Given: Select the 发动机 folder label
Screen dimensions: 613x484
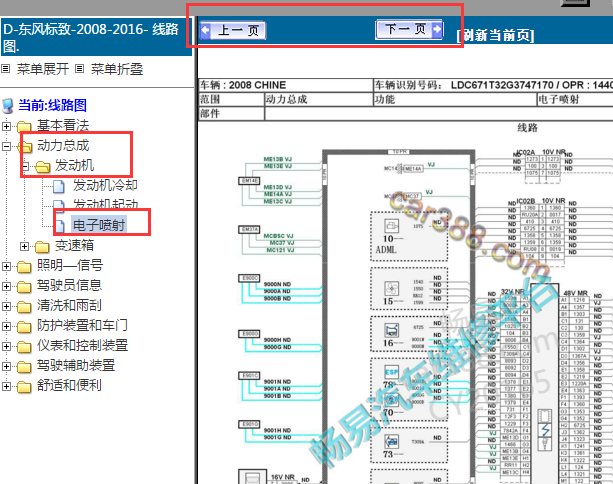Looking at the screenshot, I should tap(74, 165).
